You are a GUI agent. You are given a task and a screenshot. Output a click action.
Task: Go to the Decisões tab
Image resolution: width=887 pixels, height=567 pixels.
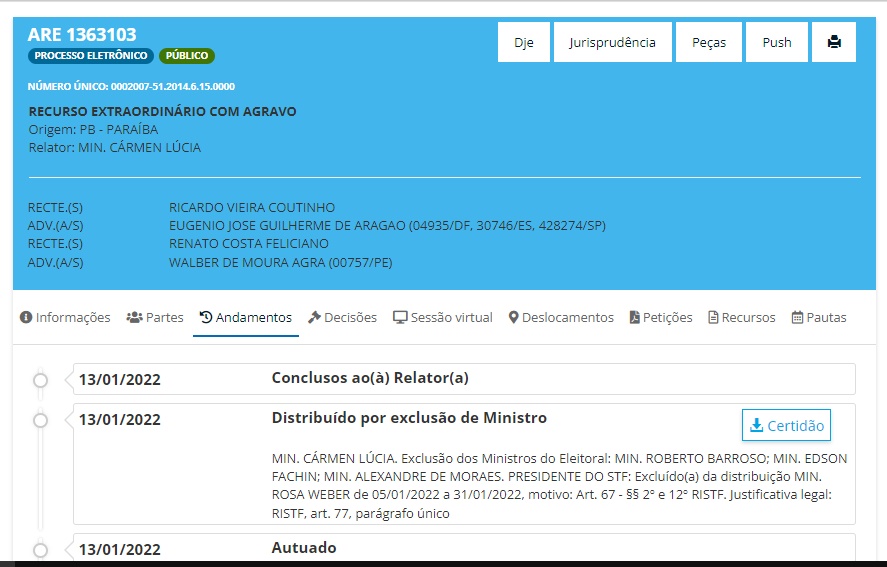(x=342, y=317)
